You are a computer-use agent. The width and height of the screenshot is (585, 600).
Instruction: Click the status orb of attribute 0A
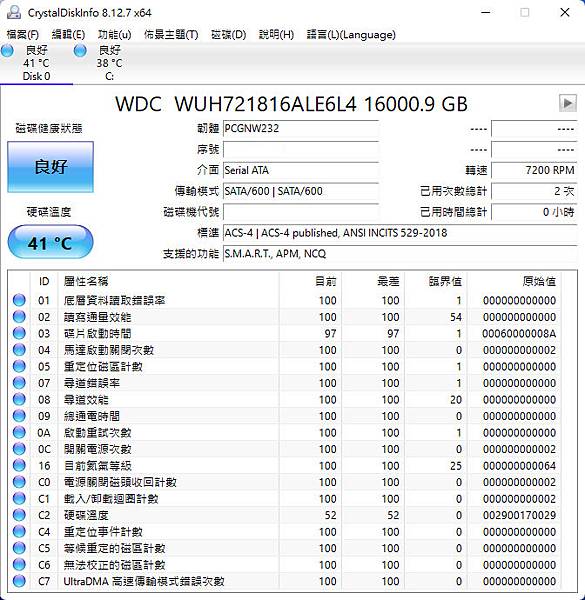19,432
